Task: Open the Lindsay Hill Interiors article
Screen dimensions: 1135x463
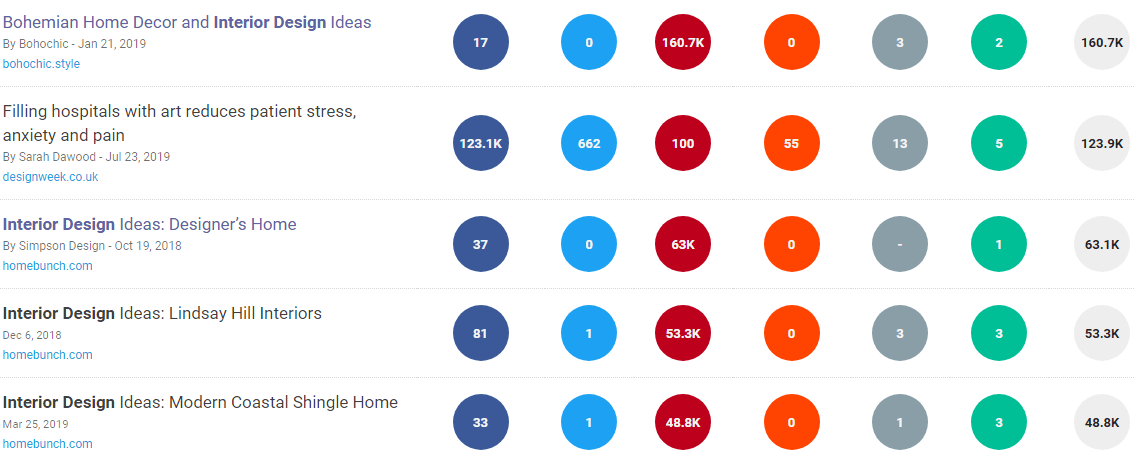Action: click(x=162, y=313)
